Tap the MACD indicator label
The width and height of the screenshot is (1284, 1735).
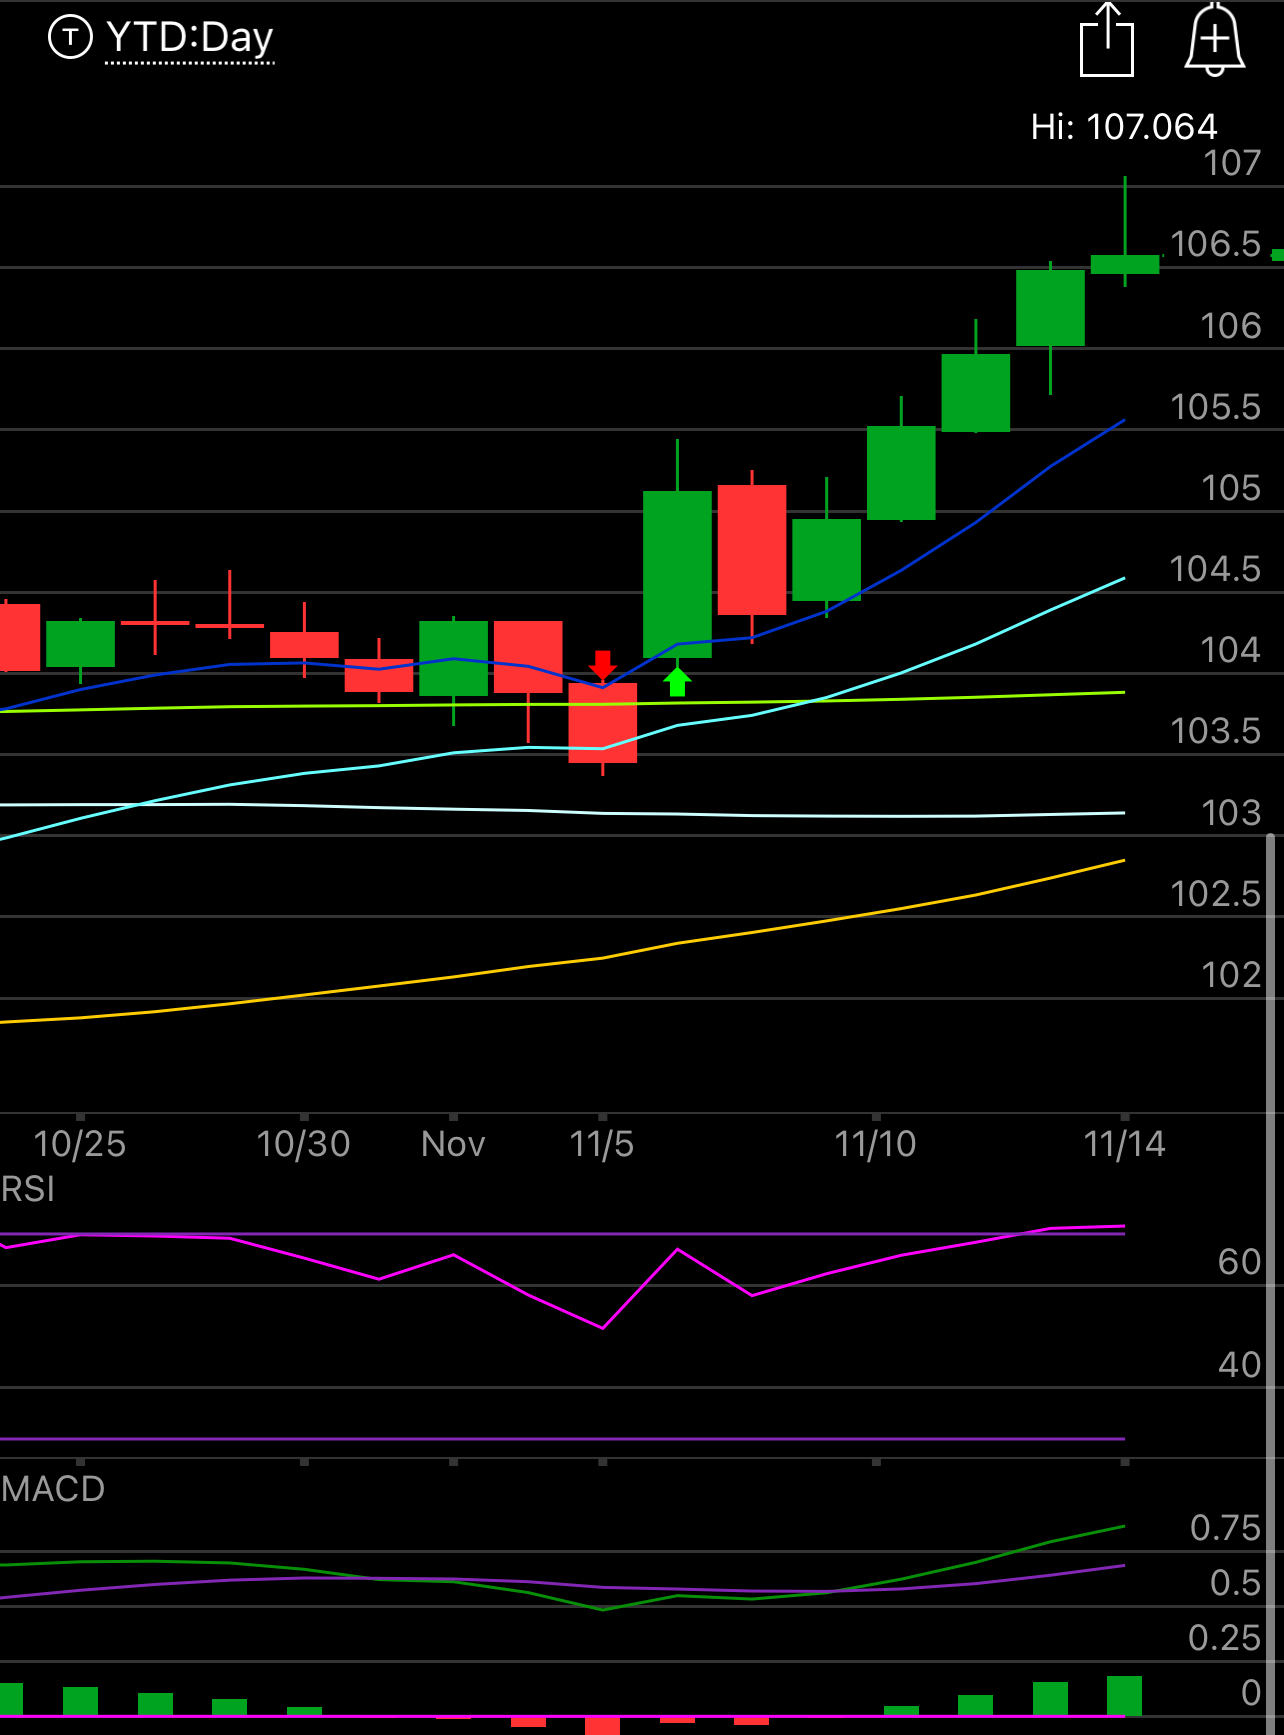click(x=53, y=1489)
